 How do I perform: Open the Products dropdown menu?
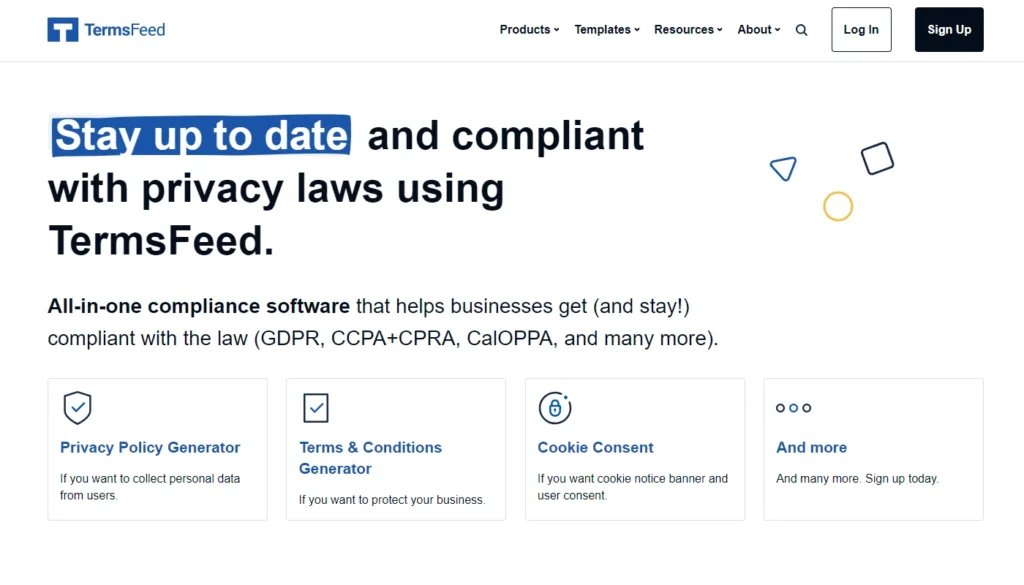click(x=529, y=29)
